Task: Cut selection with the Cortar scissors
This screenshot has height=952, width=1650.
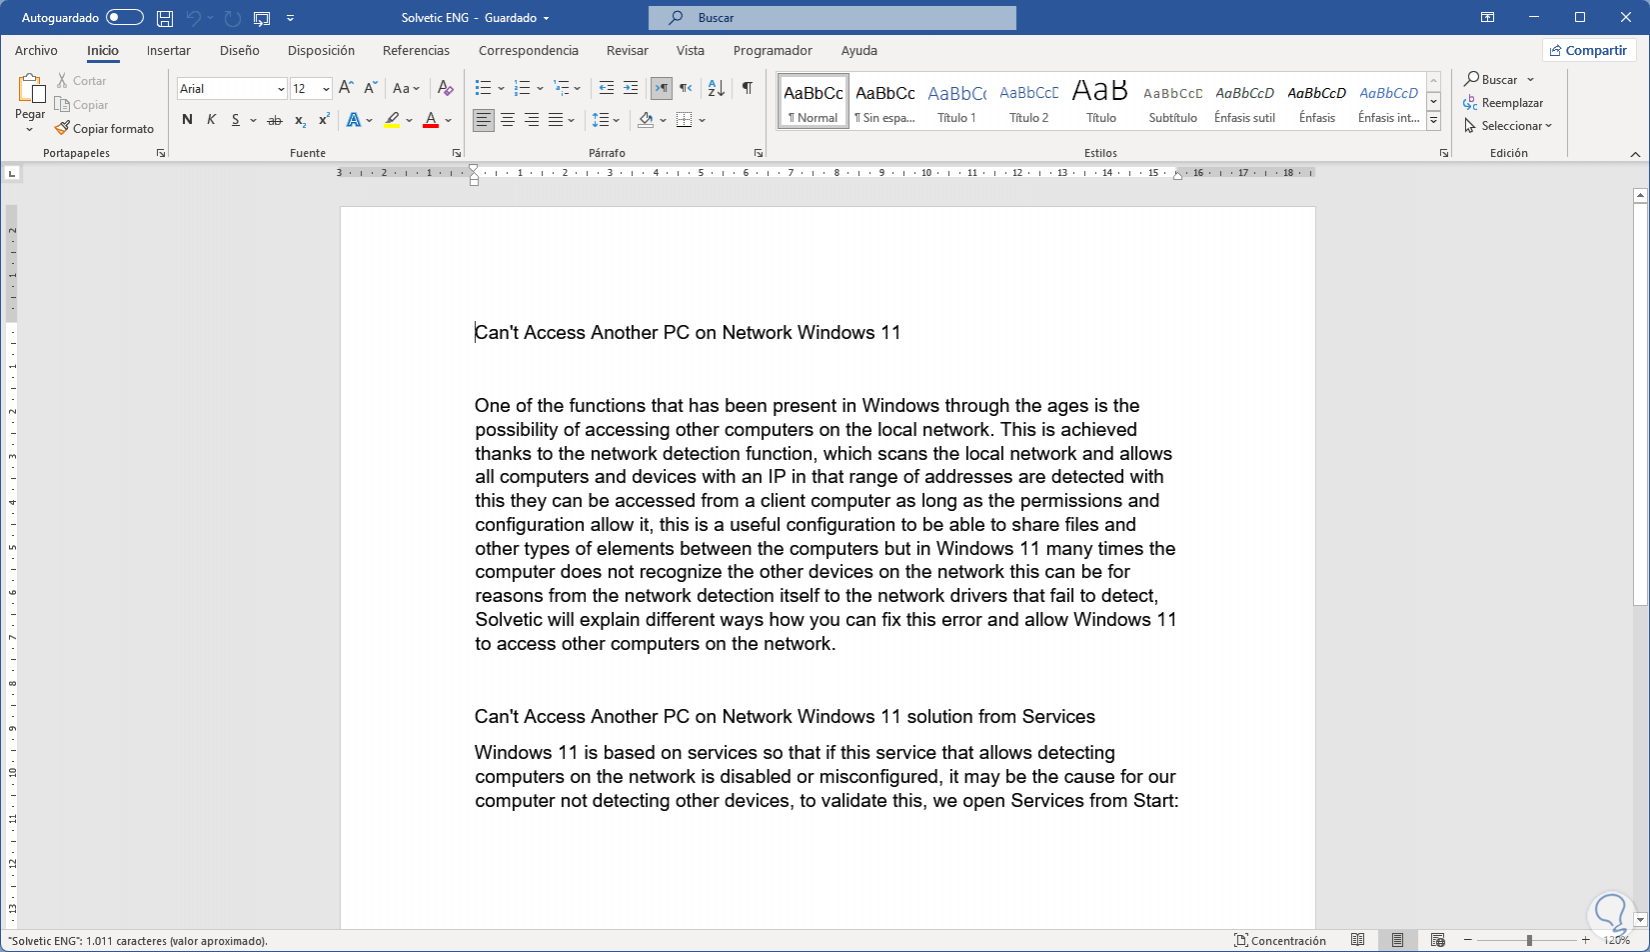Action: click(81, 80)
